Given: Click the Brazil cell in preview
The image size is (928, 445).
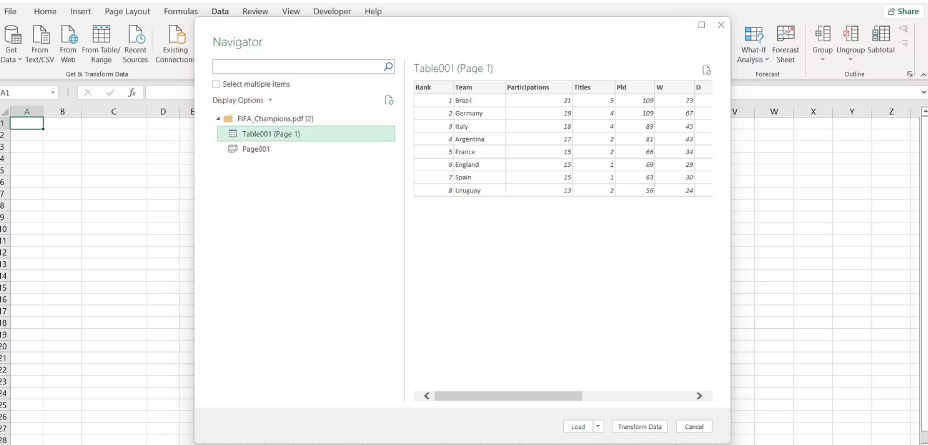Looking at the screenshot, I should (479, 101).
